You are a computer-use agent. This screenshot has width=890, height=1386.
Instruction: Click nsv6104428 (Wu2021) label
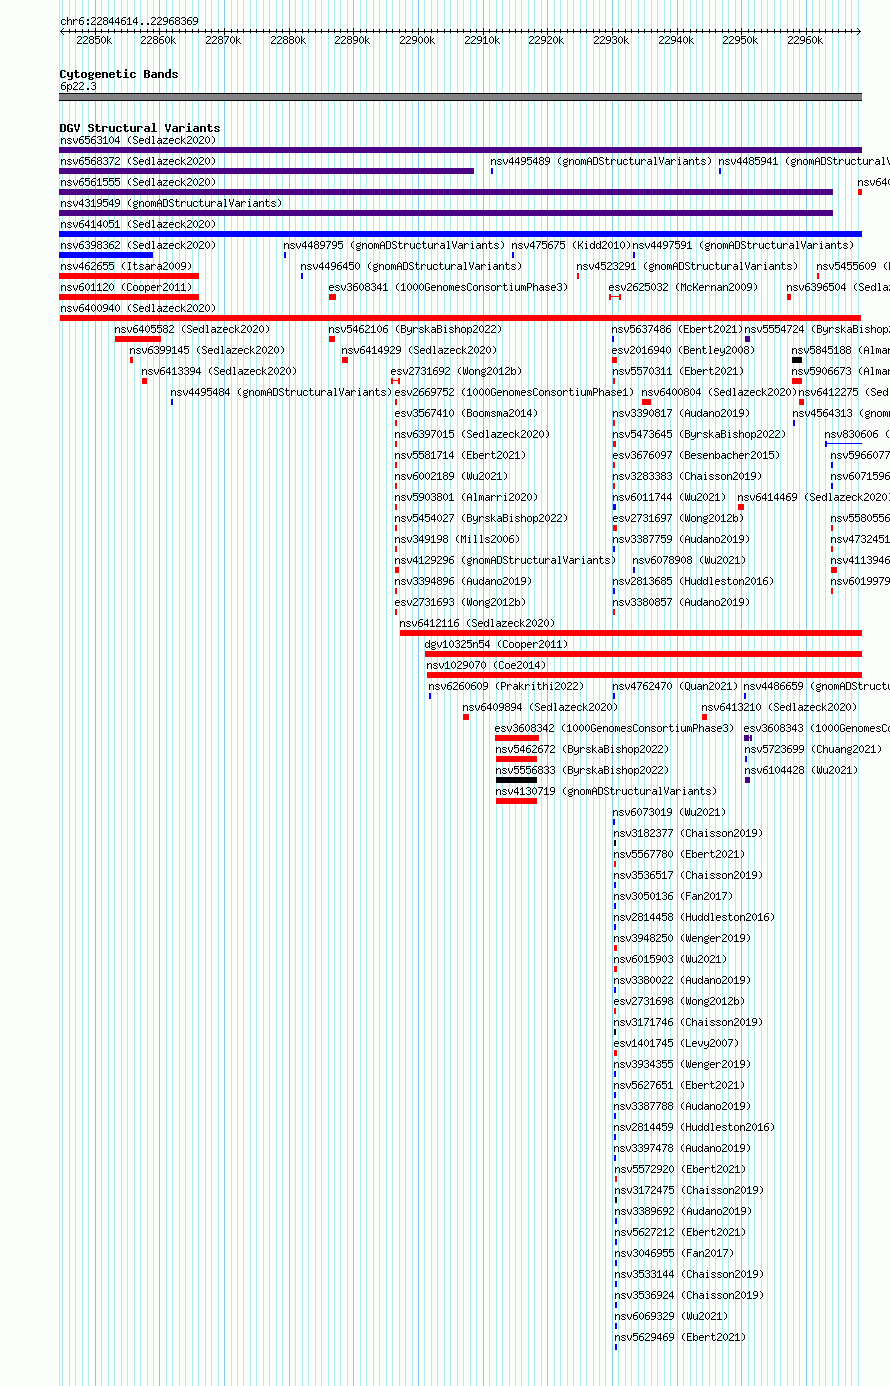click(800, 770)
